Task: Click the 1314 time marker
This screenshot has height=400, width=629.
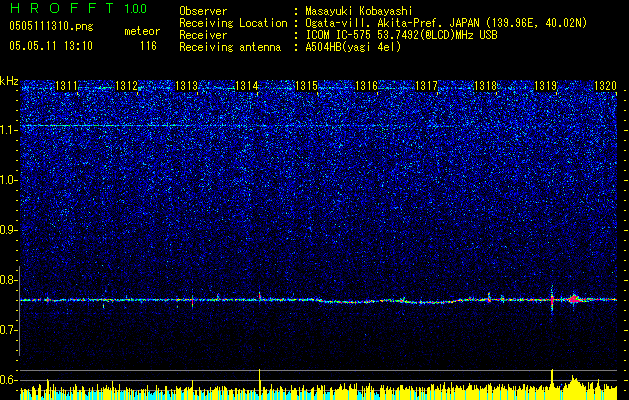Action: [x=246, y=86]
